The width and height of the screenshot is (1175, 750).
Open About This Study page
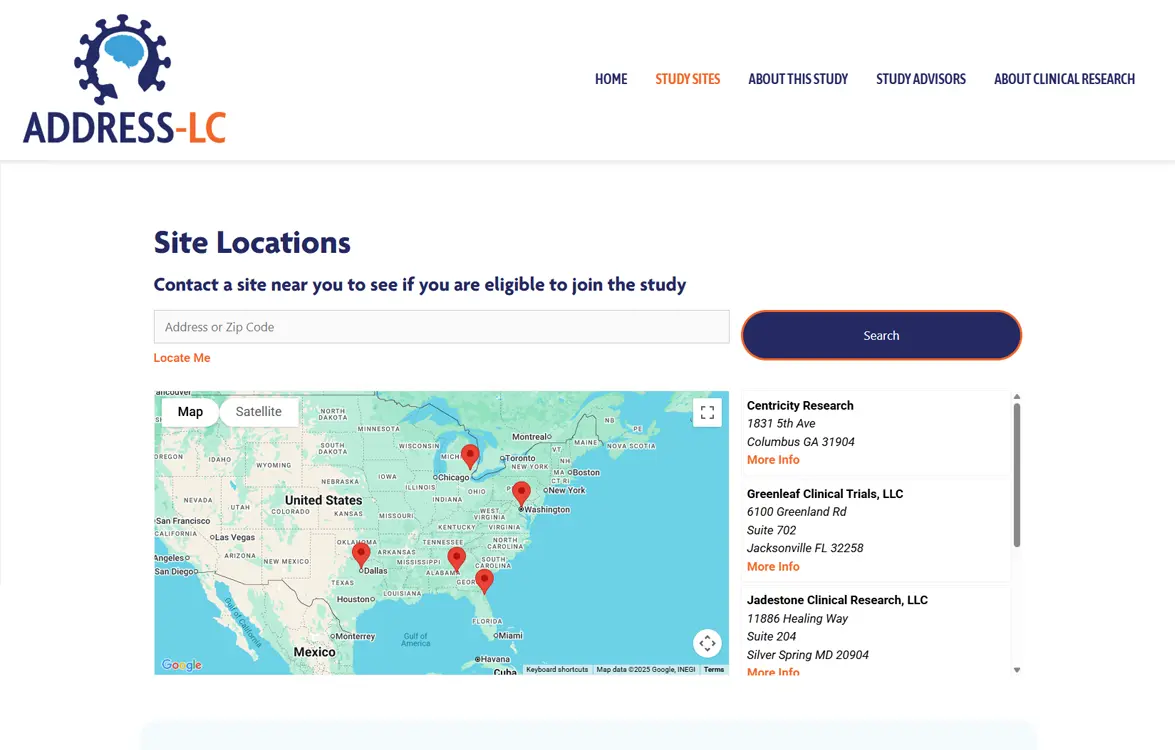[x=798, y=79]
